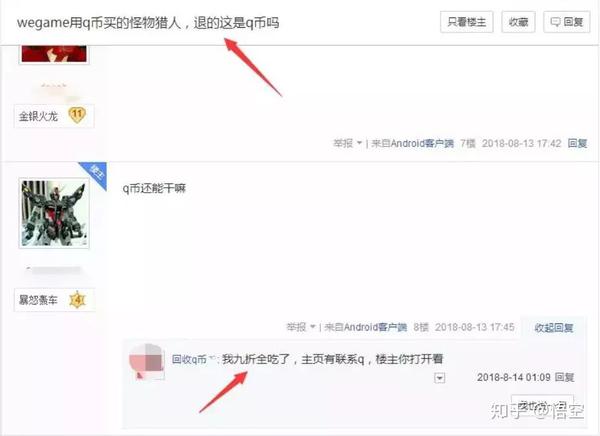The width and height of the screenshot is (600, 436).
Task: Click the 收藏 button
Action: 518,22
